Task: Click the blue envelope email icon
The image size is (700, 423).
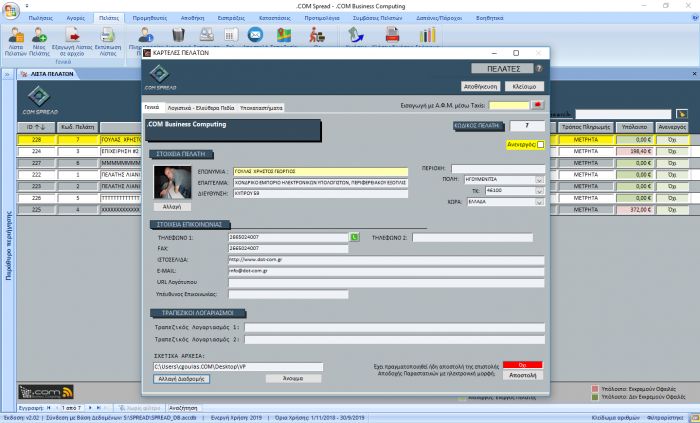Action: 255,34
